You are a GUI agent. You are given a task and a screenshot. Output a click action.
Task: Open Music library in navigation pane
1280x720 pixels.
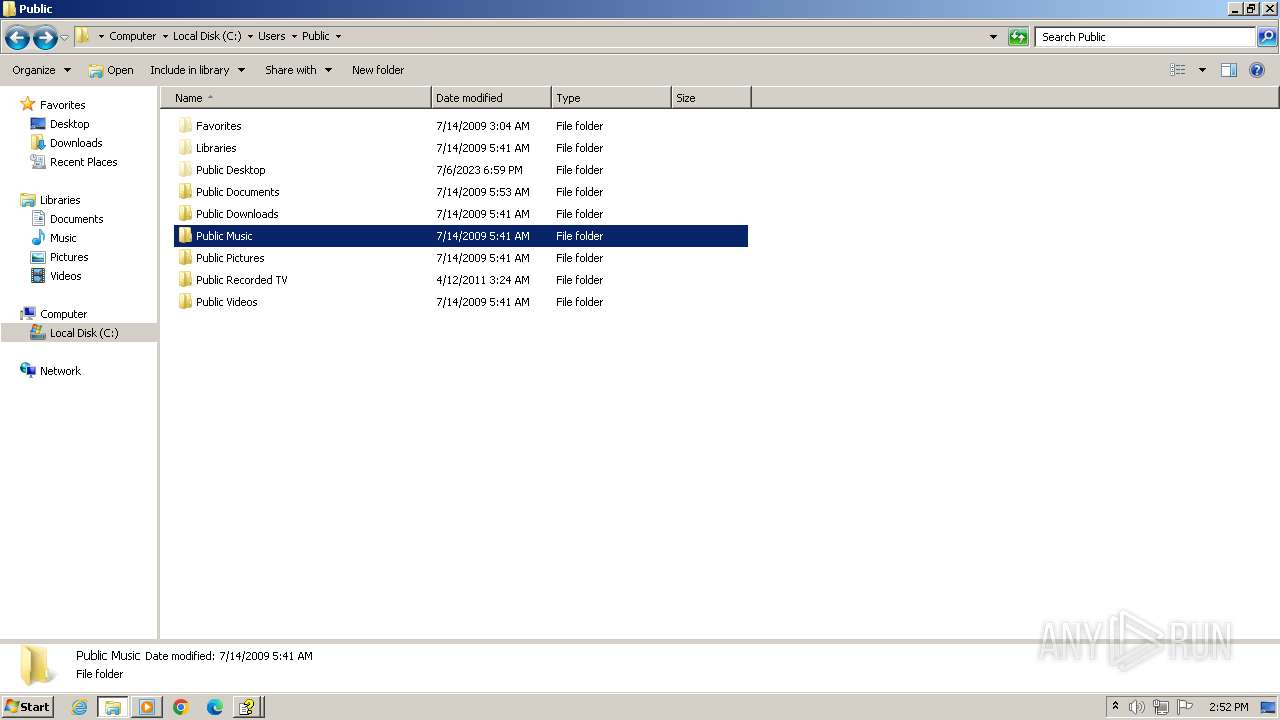pyautogui.click(x=53, y=238)
